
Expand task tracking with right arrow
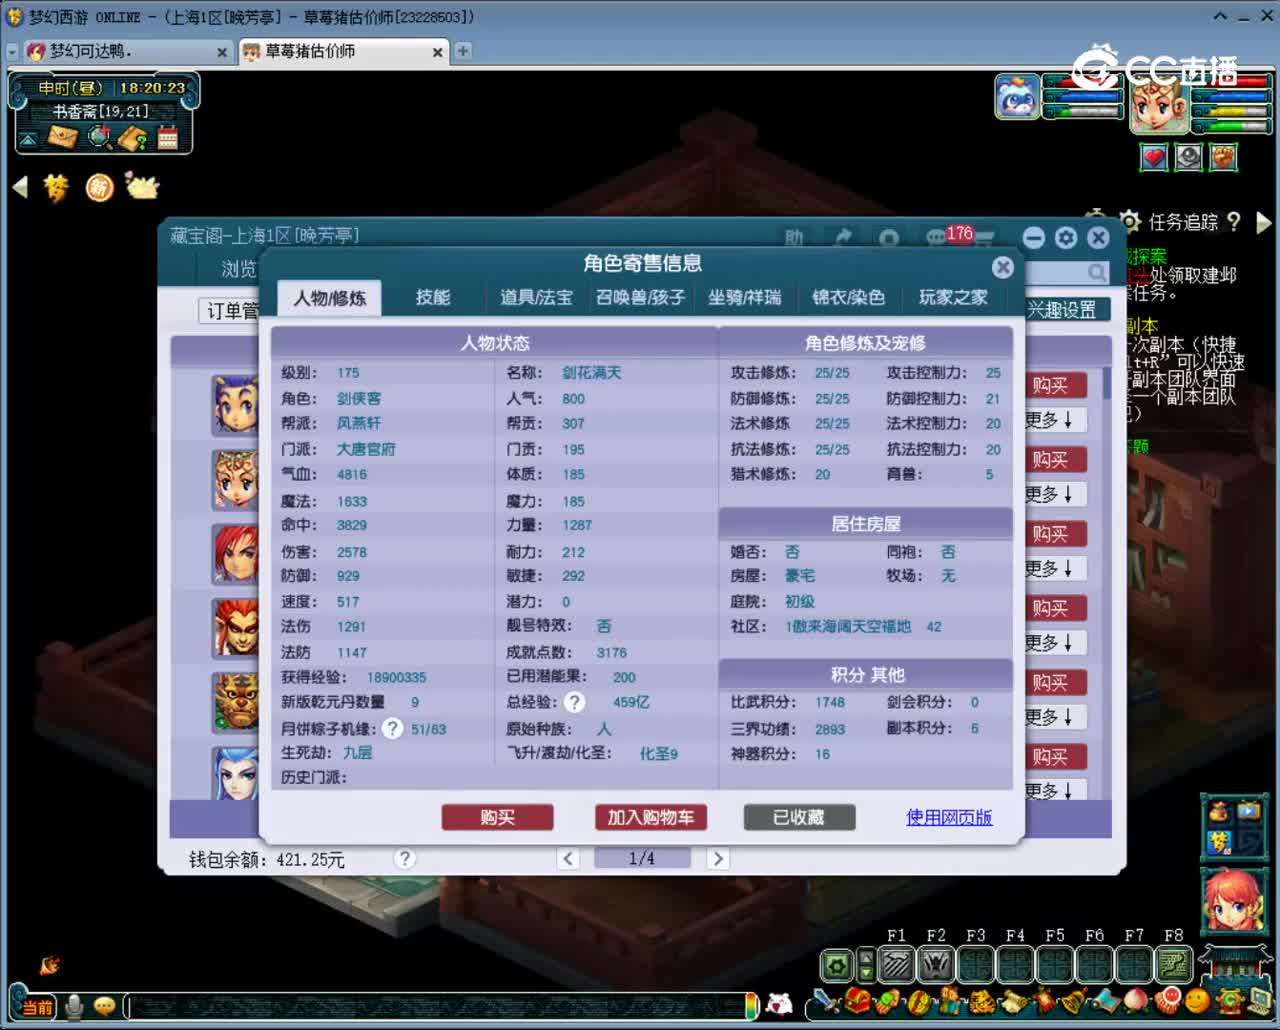tap(1263, 222)
